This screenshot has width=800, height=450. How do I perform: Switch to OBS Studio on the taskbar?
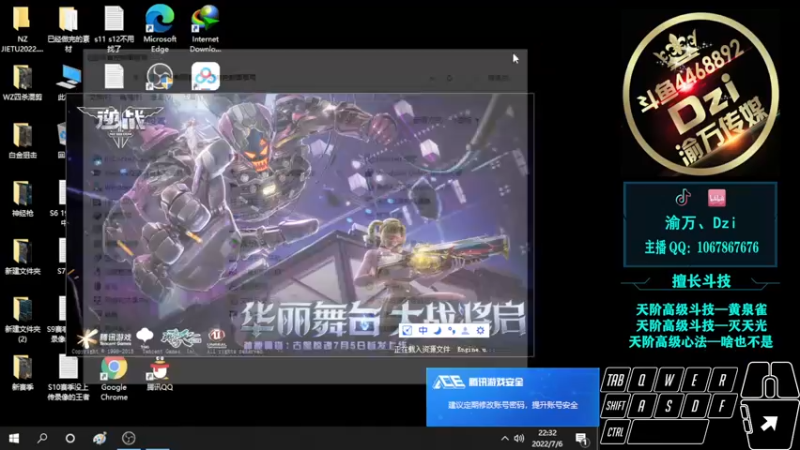click(x=129, y=438)
